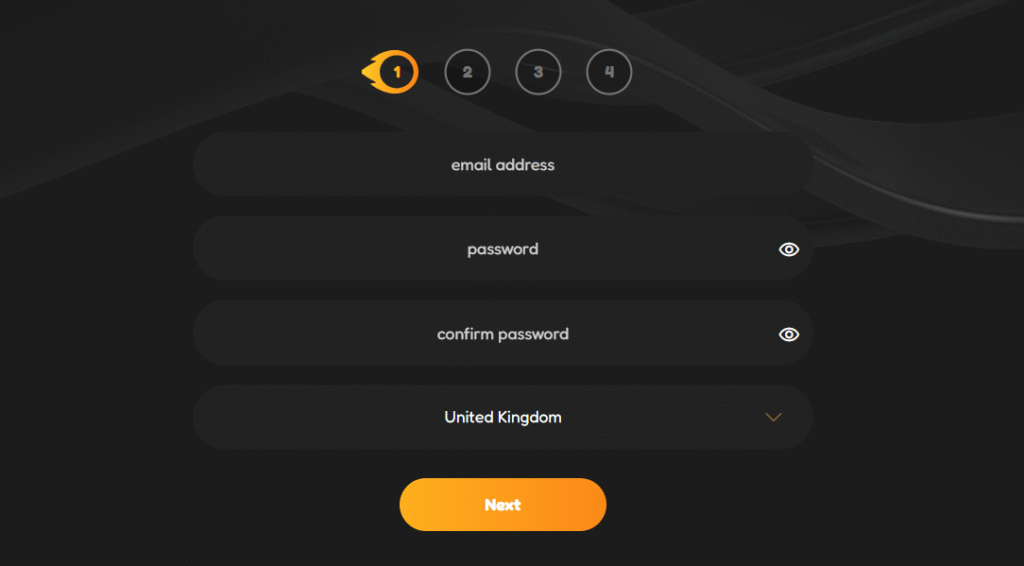Jump to step 2 circle
Image resolution: width=1024 pixels, height=566 pixels.
point(467,72)
